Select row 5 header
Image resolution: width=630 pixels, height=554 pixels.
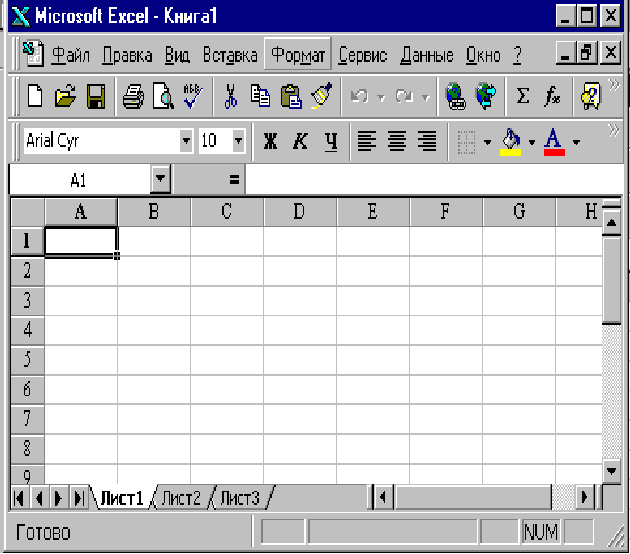pyautogui.click(x=27, y=359)
